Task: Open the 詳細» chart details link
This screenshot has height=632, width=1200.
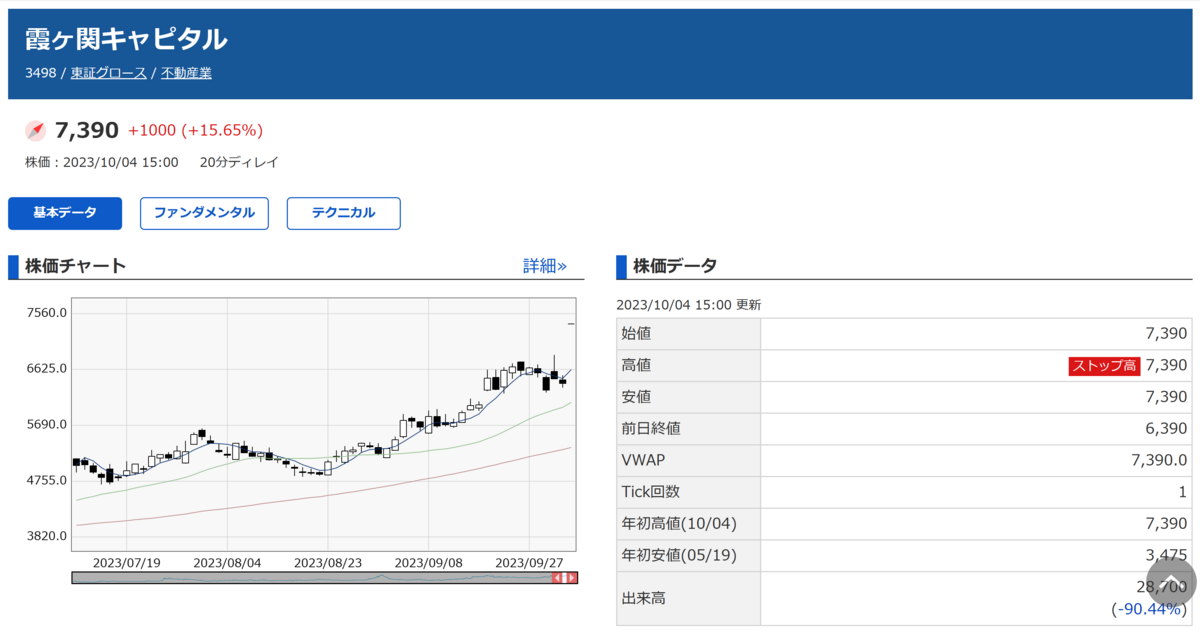Action: pos(545,266)
